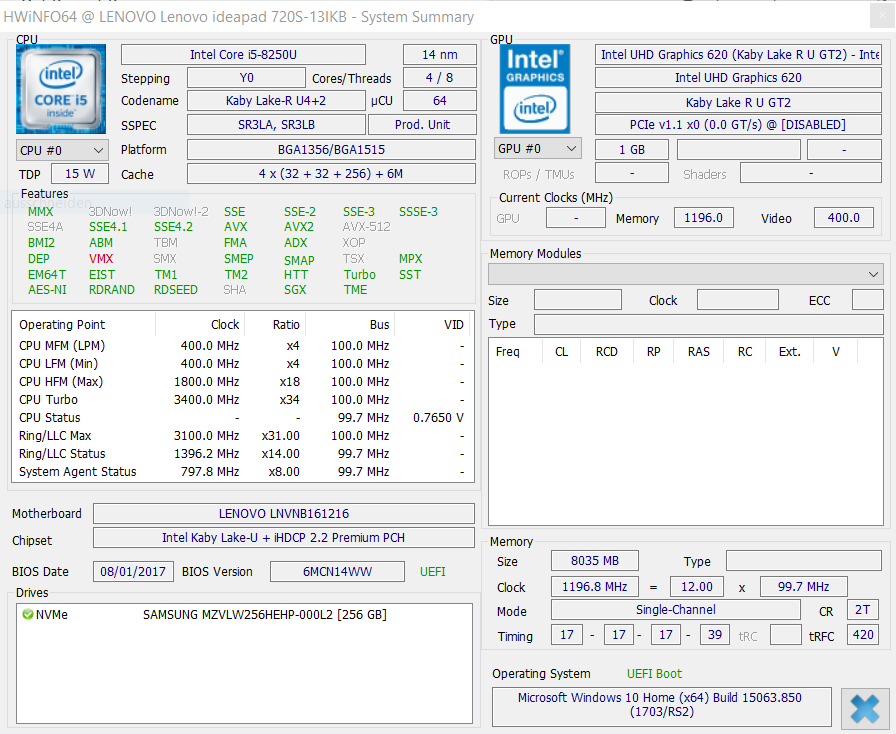
Task: Select the SAMSUNG MZVLW256HEHP drive entry
Action: 264,615
